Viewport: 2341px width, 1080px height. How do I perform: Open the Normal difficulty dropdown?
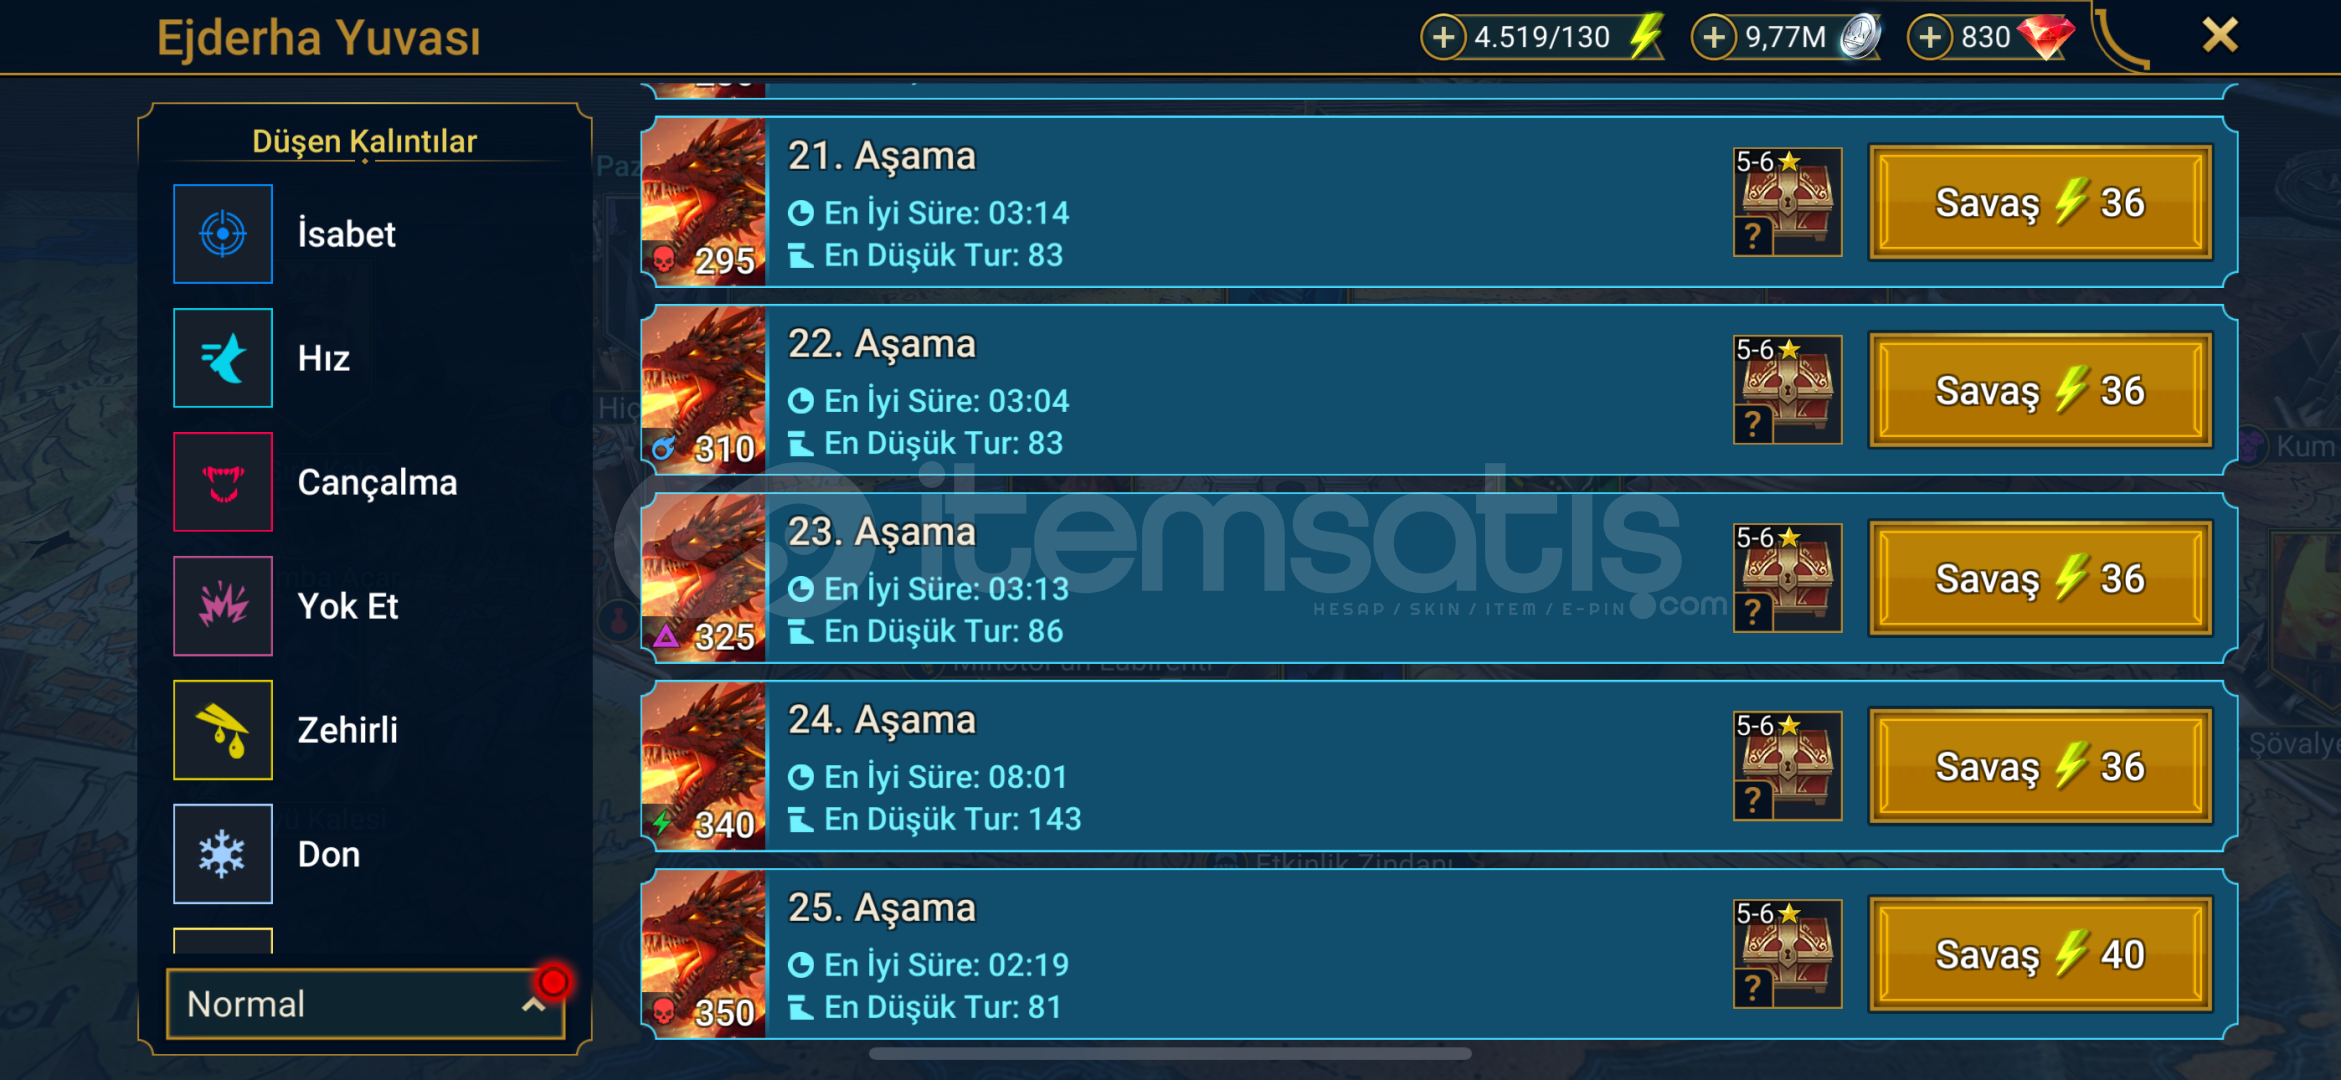pyautogui.click(x=366, y=1004)
